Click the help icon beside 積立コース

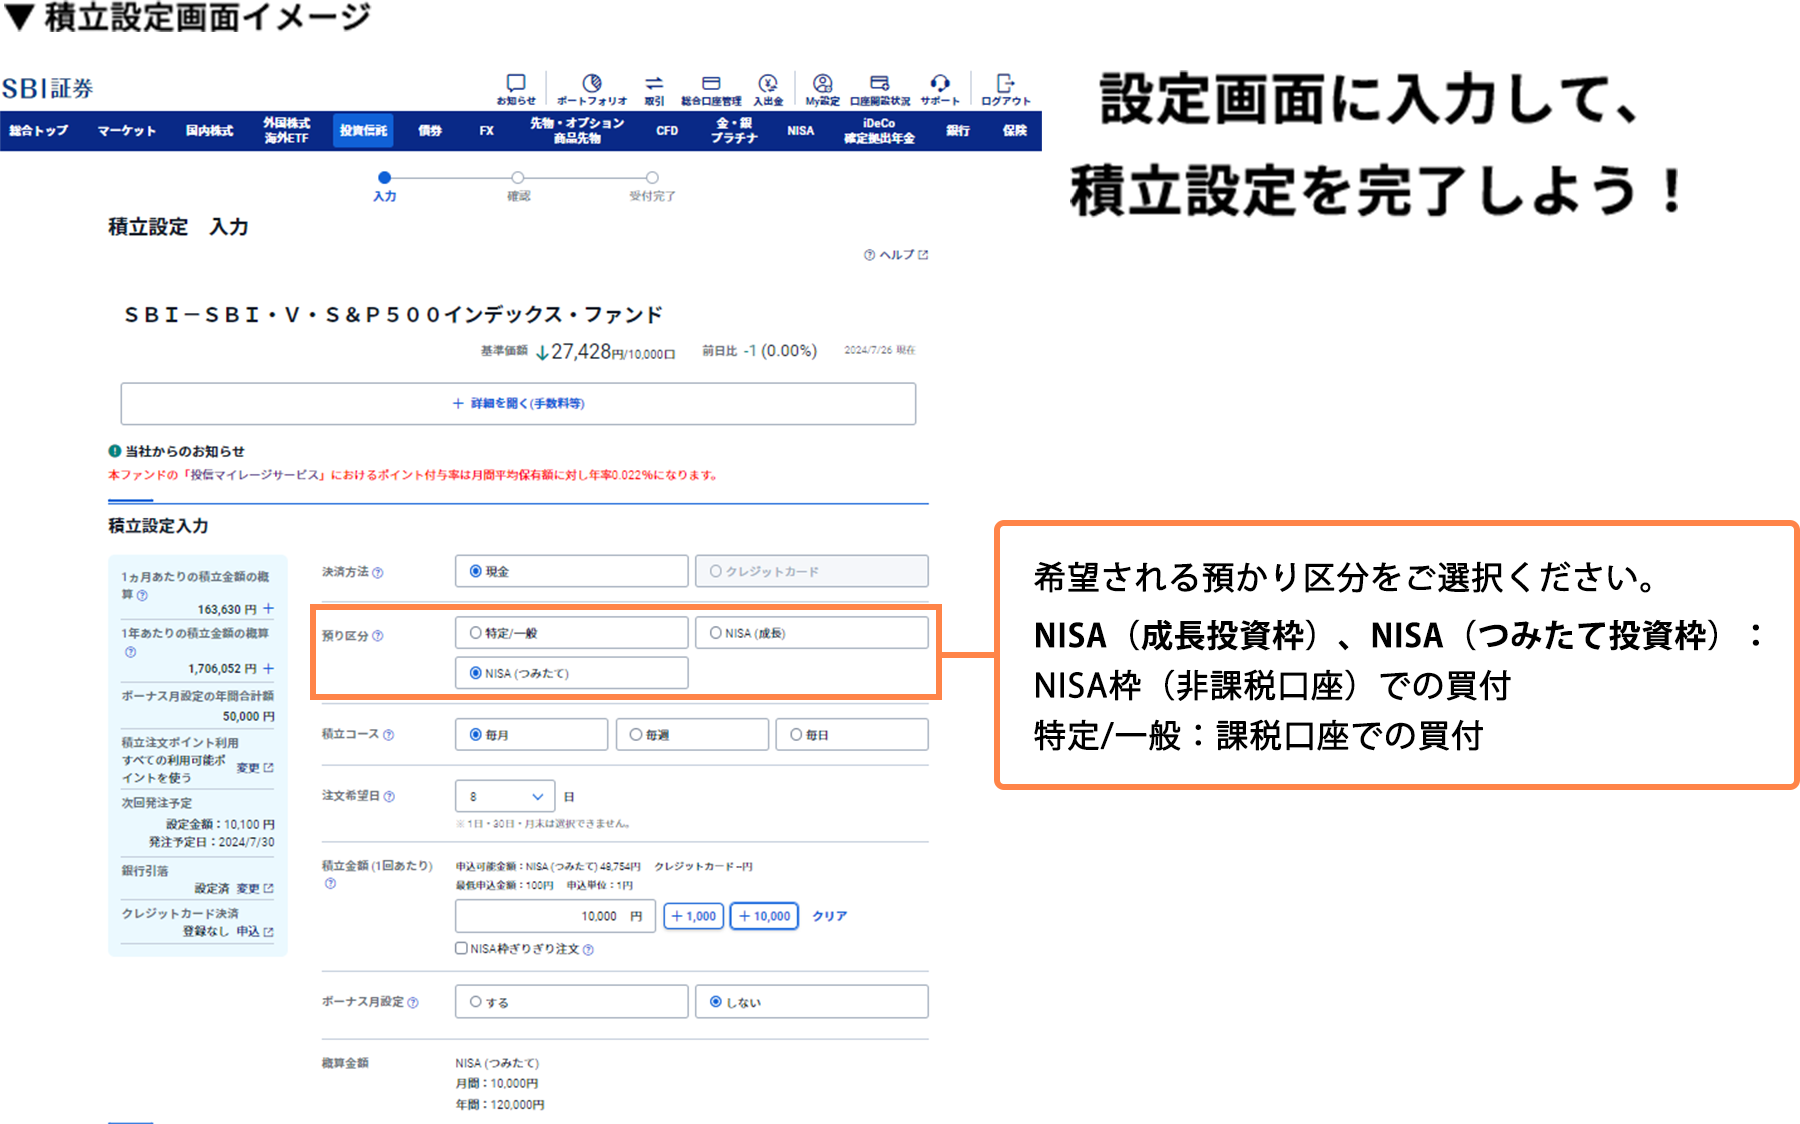(x=388, y=735)
